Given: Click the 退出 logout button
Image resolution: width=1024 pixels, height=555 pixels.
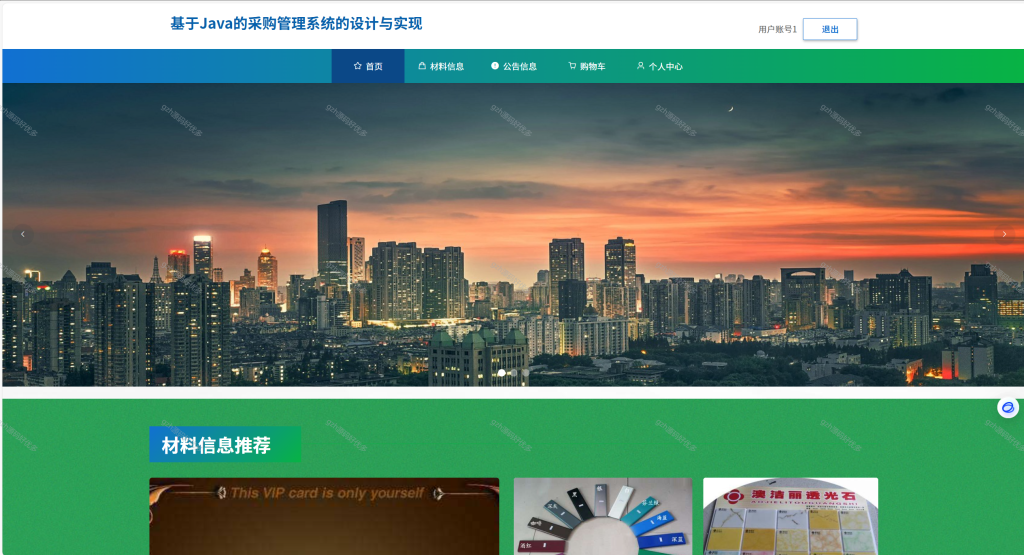Looking at the screenshot, I should click(830, 29).
